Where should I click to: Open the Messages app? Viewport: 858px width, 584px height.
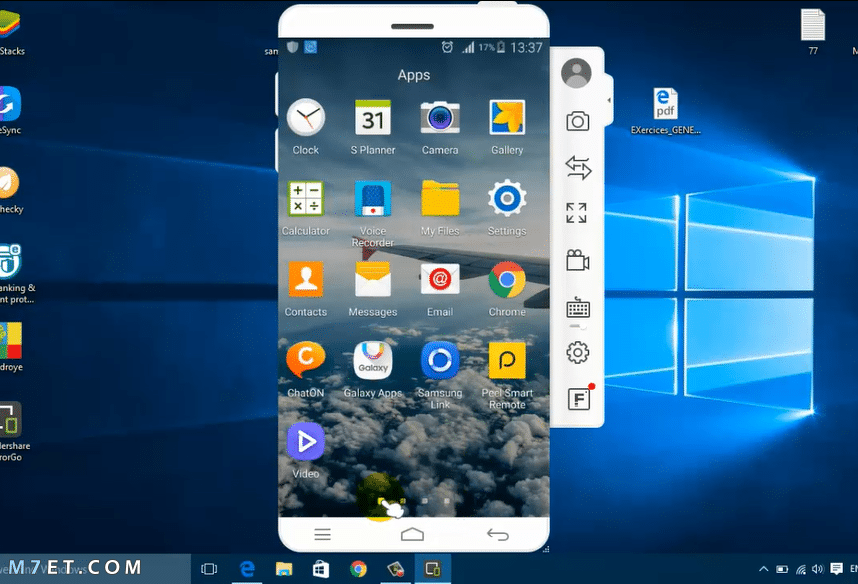click(x=373, y=279)
